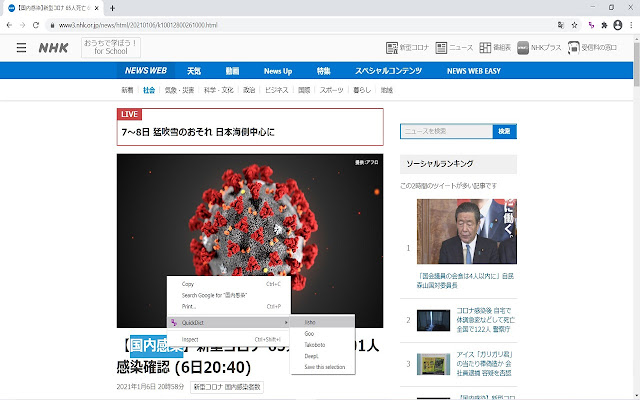The image size is (640, 400).
Task: Open the スペシャルコンテンツ tab
Action: click(388, 71)
